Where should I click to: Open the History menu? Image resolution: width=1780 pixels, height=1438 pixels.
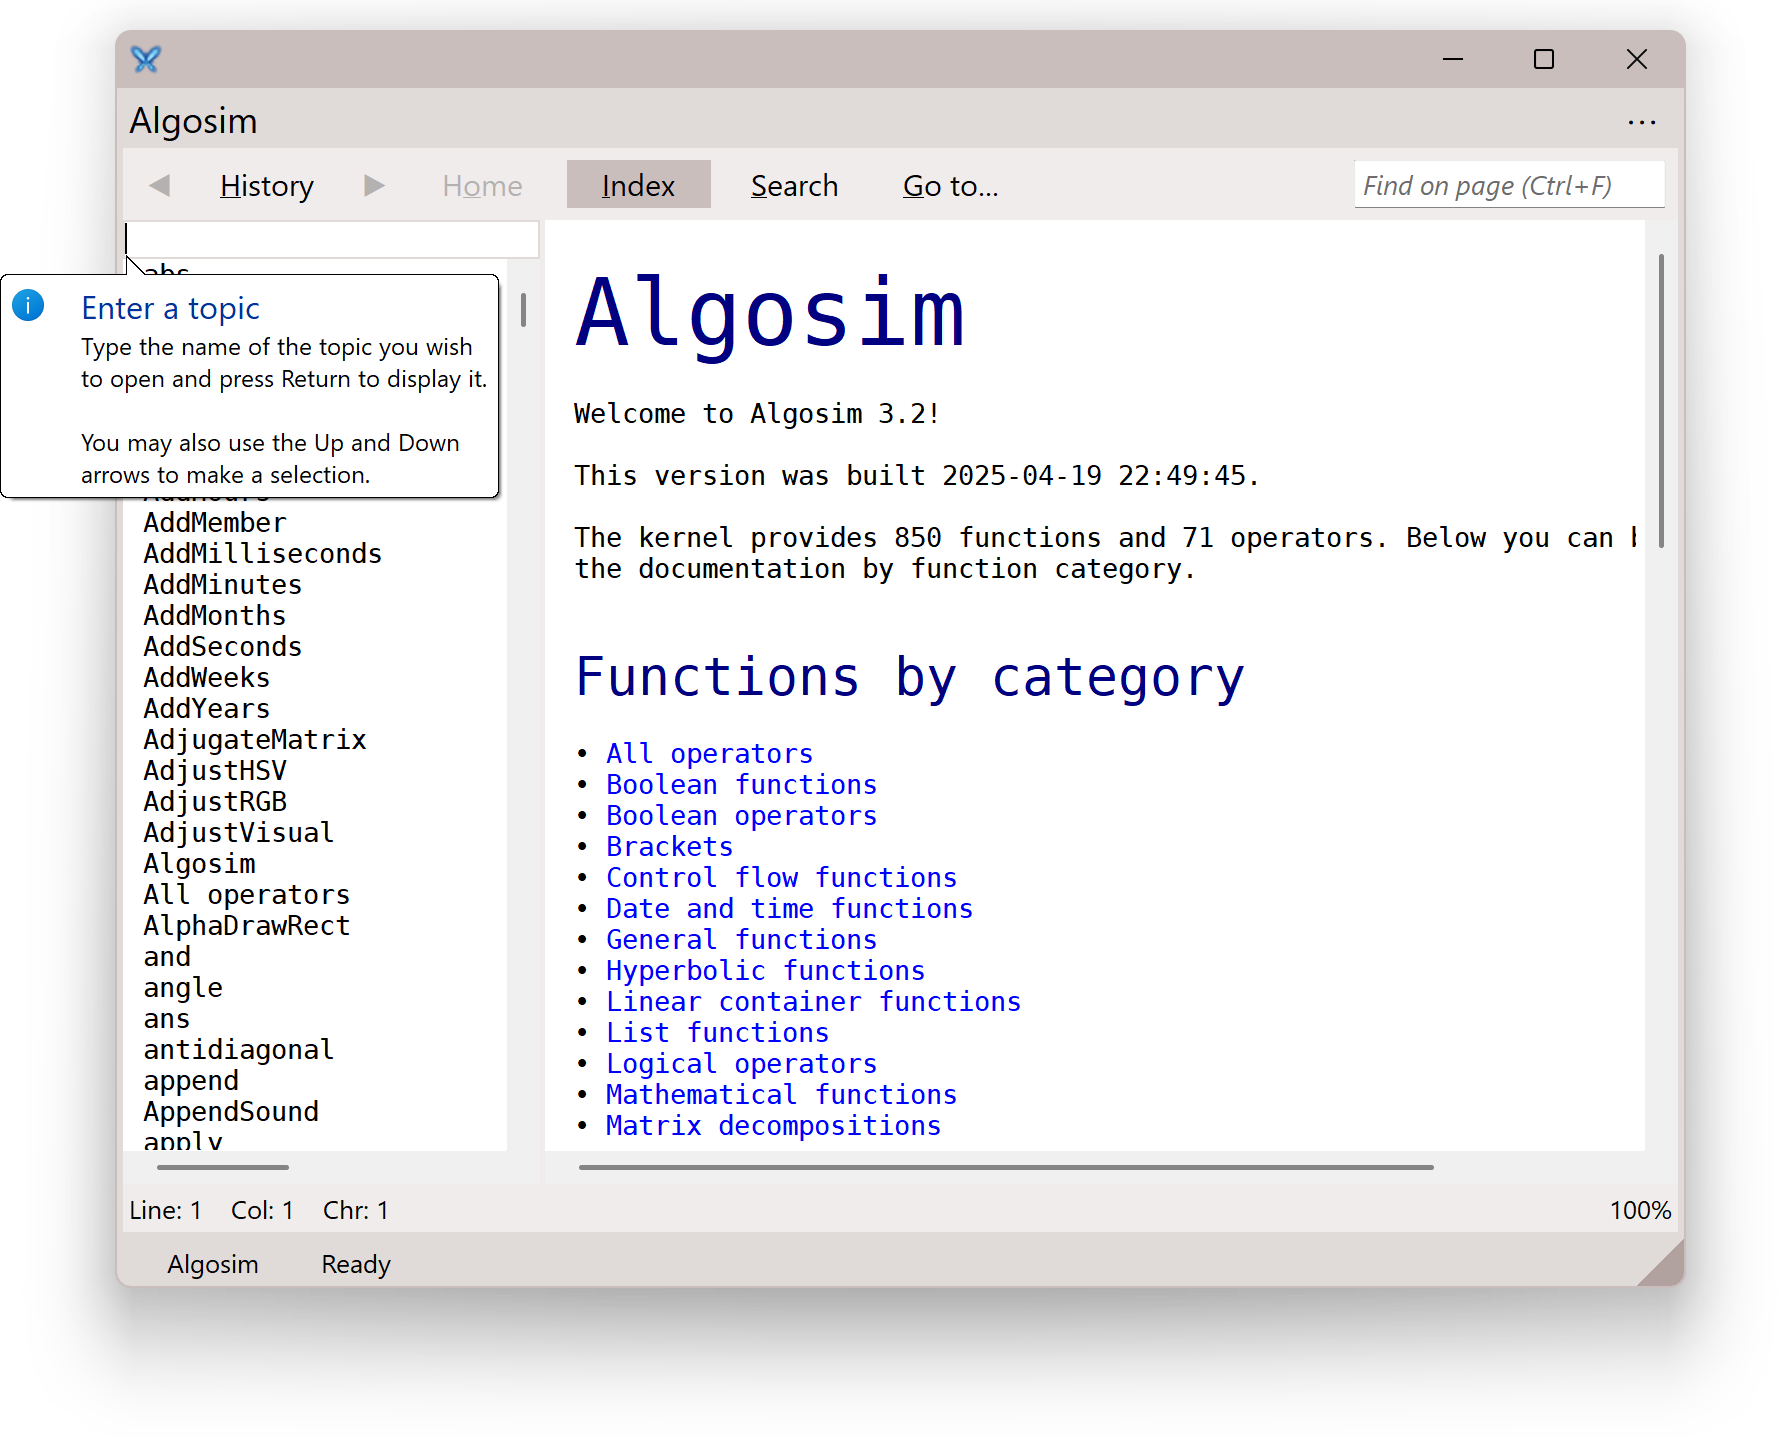click(267, 186)
